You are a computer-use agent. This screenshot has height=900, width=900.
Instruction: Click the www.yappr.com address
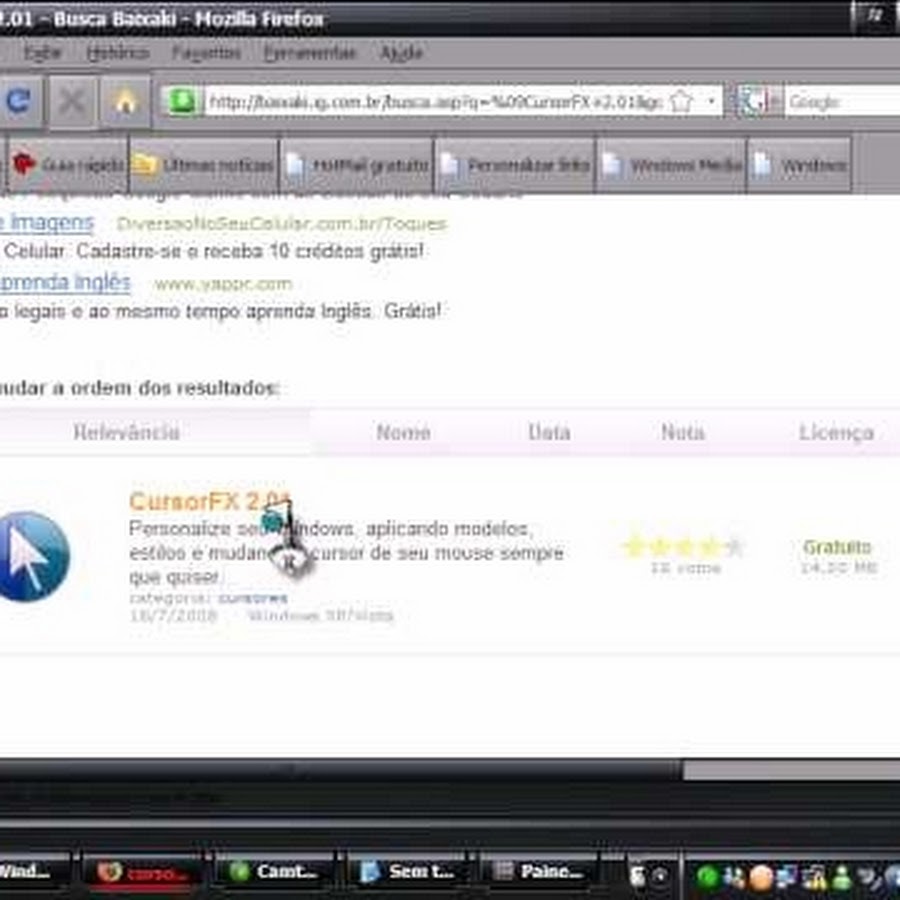(x=223, y=284)
